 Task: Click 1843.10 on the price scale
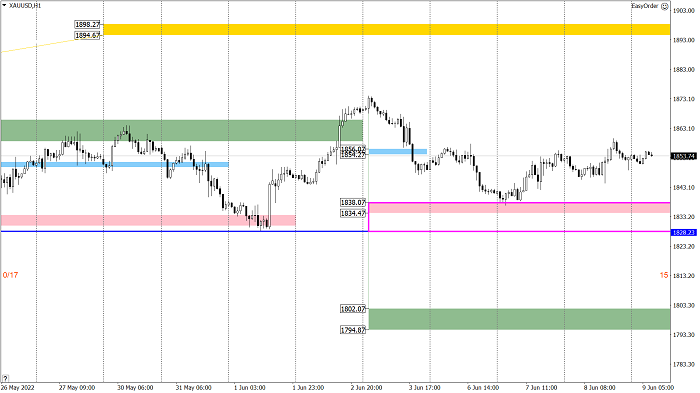(684, 188)
